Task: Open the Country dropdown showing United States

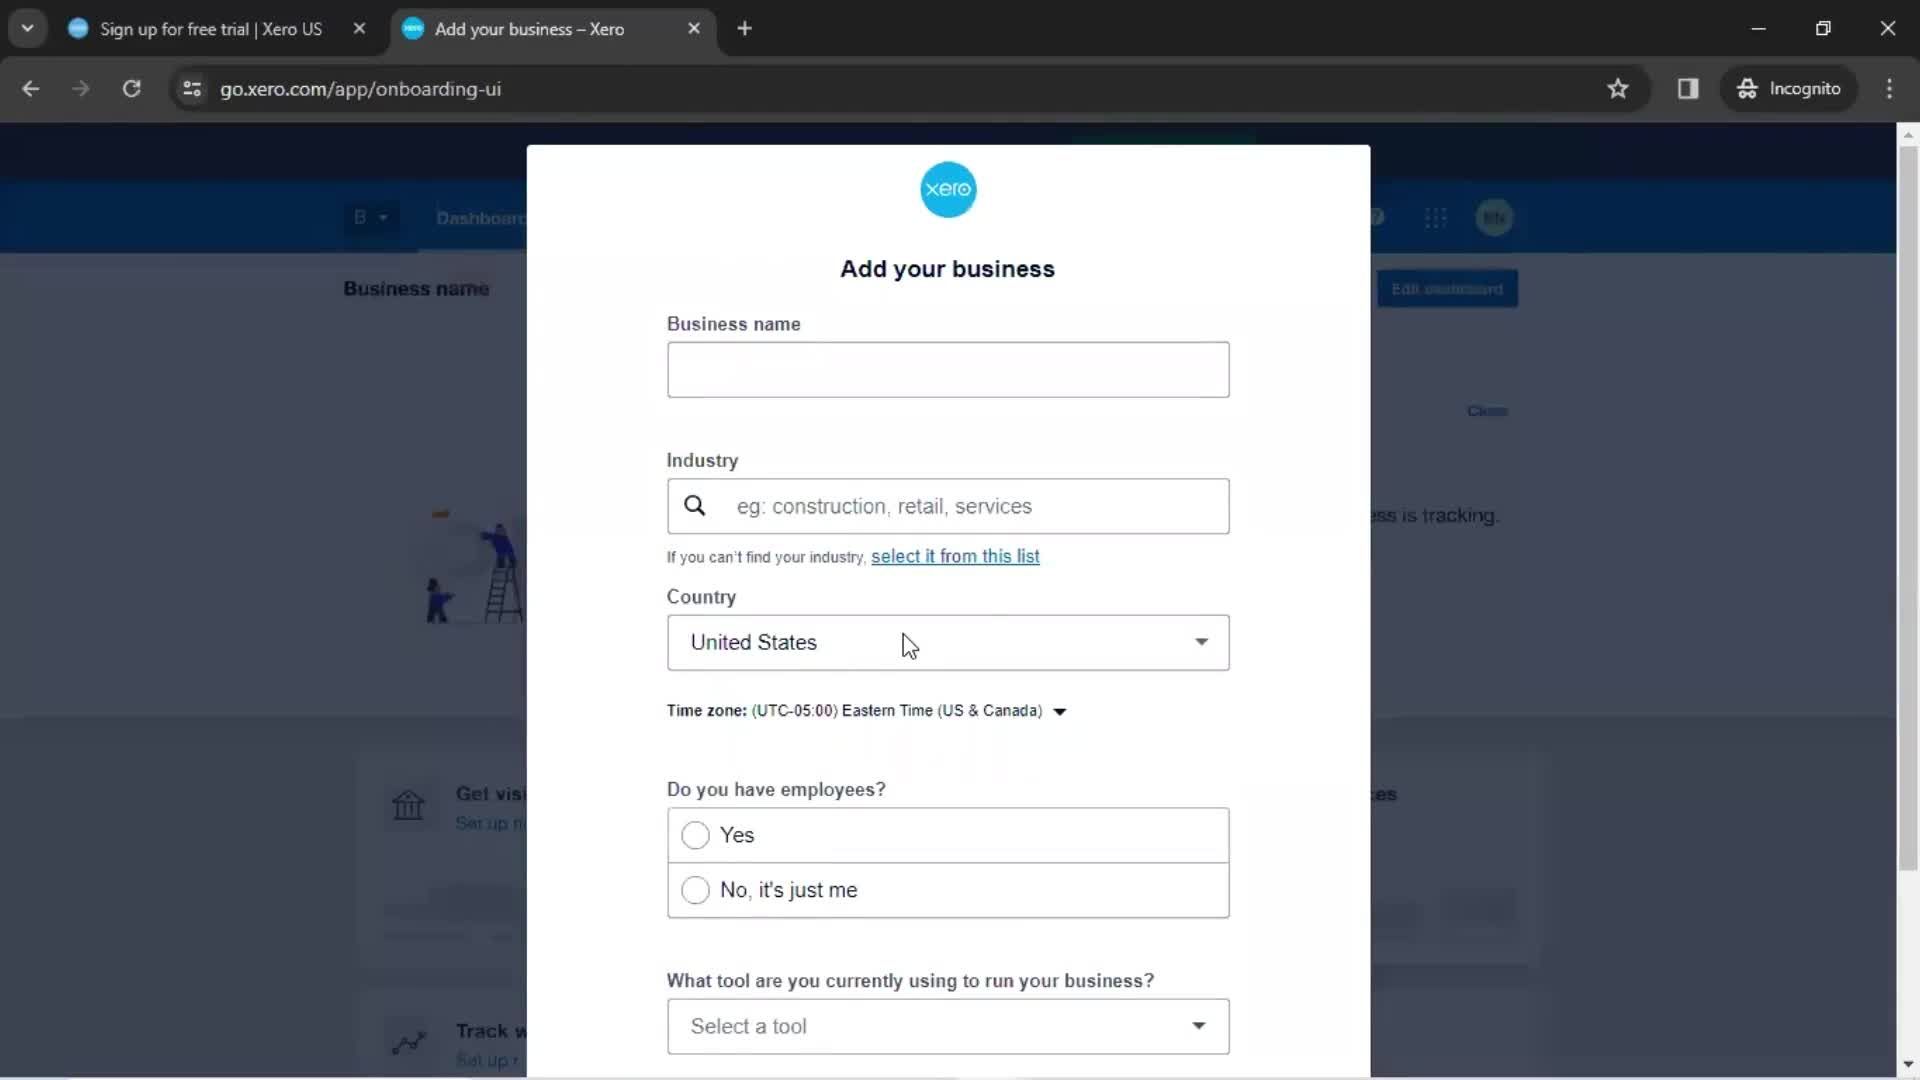Action: (x=948, y=643)
